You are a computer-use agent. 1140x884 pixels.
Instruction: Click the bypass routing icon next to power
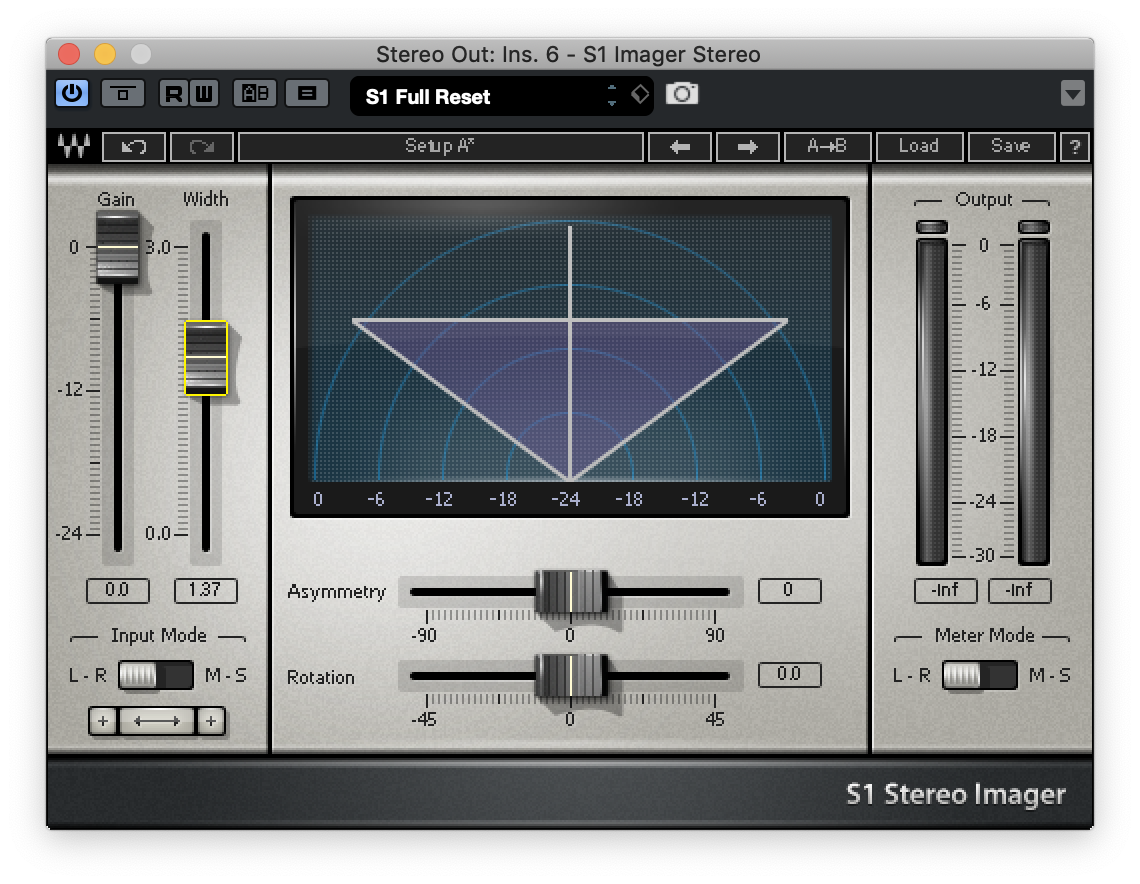tap(122, 94)
